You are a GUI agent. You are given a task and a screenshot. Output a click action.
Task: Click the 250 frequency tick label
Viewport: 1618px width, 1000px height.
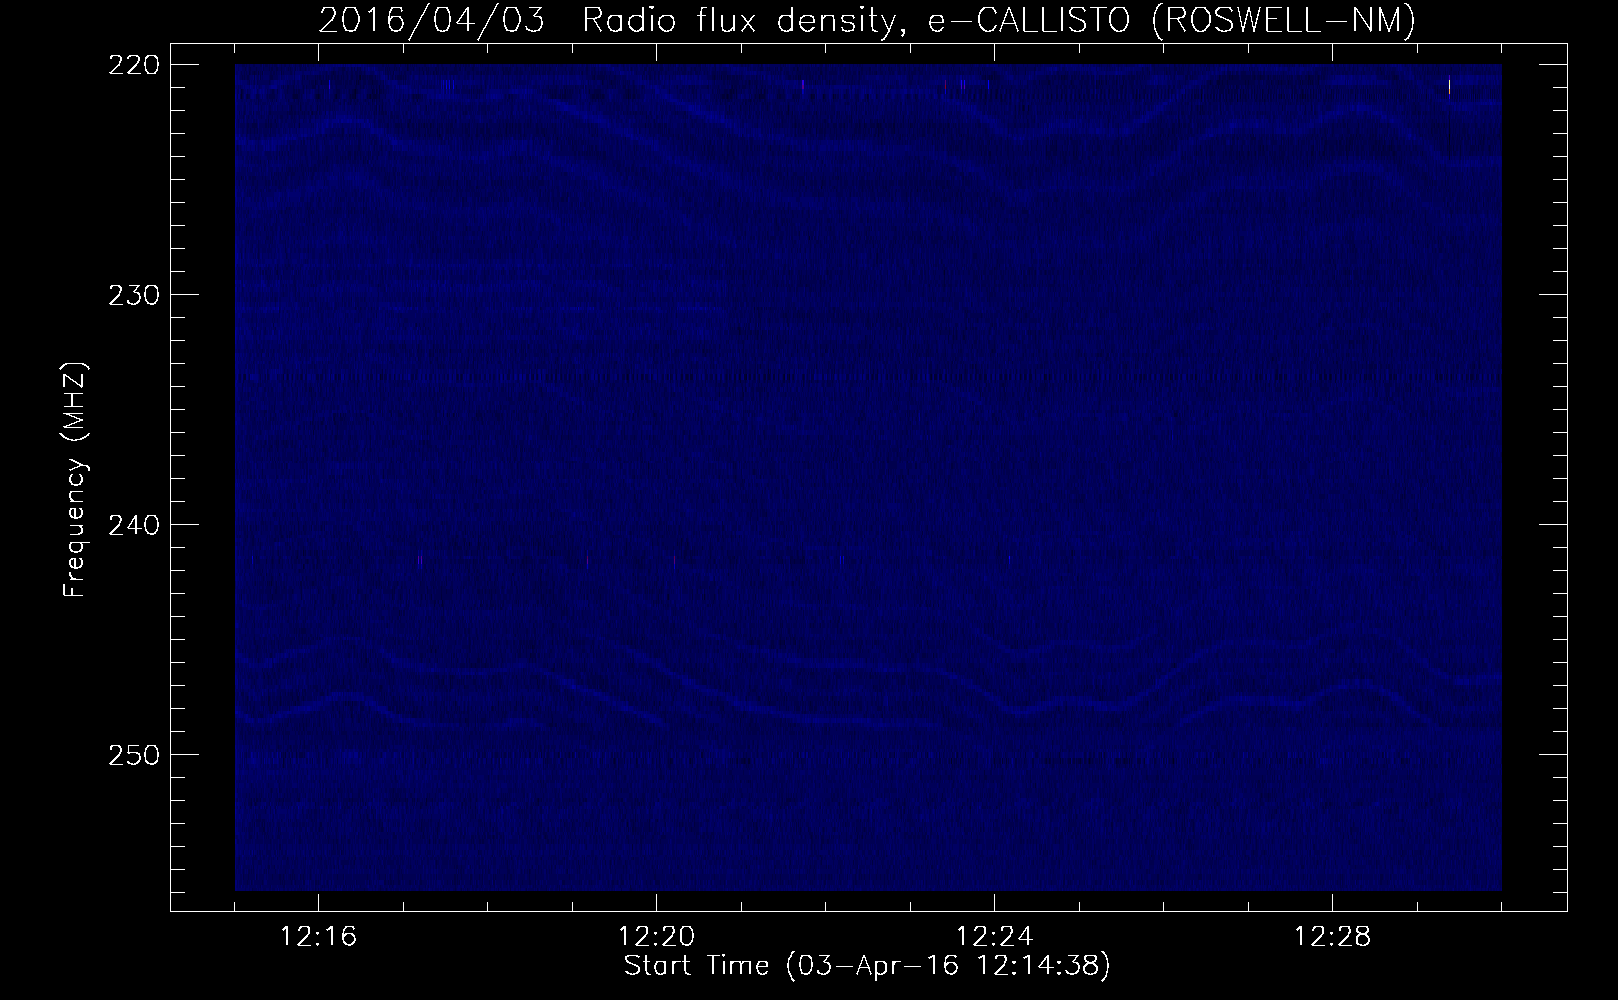tap(133, 754)
